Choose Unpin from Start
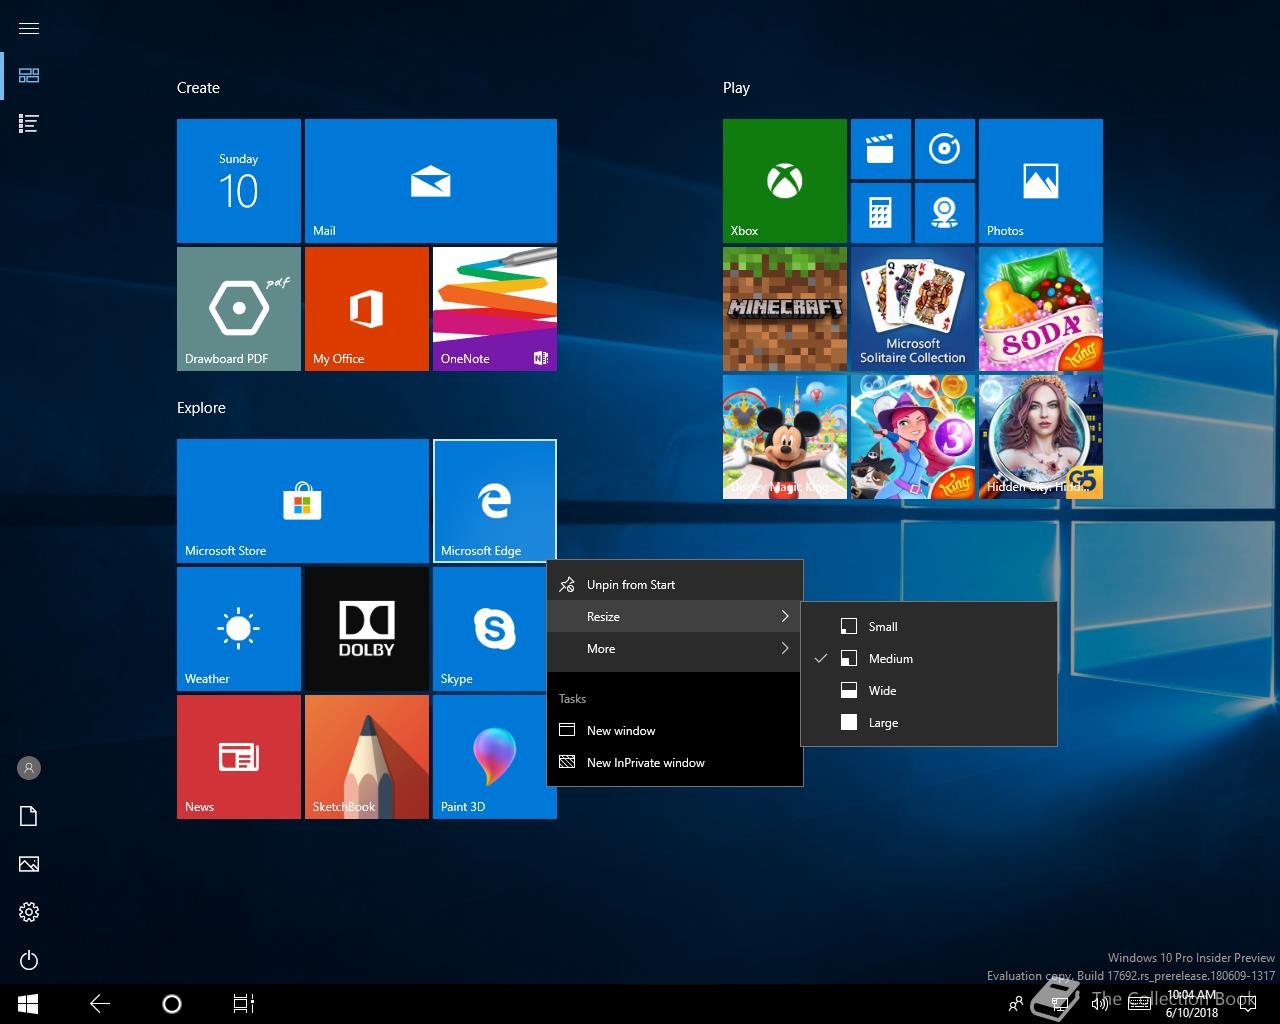1280x1024 pixels. pos(675,585)
